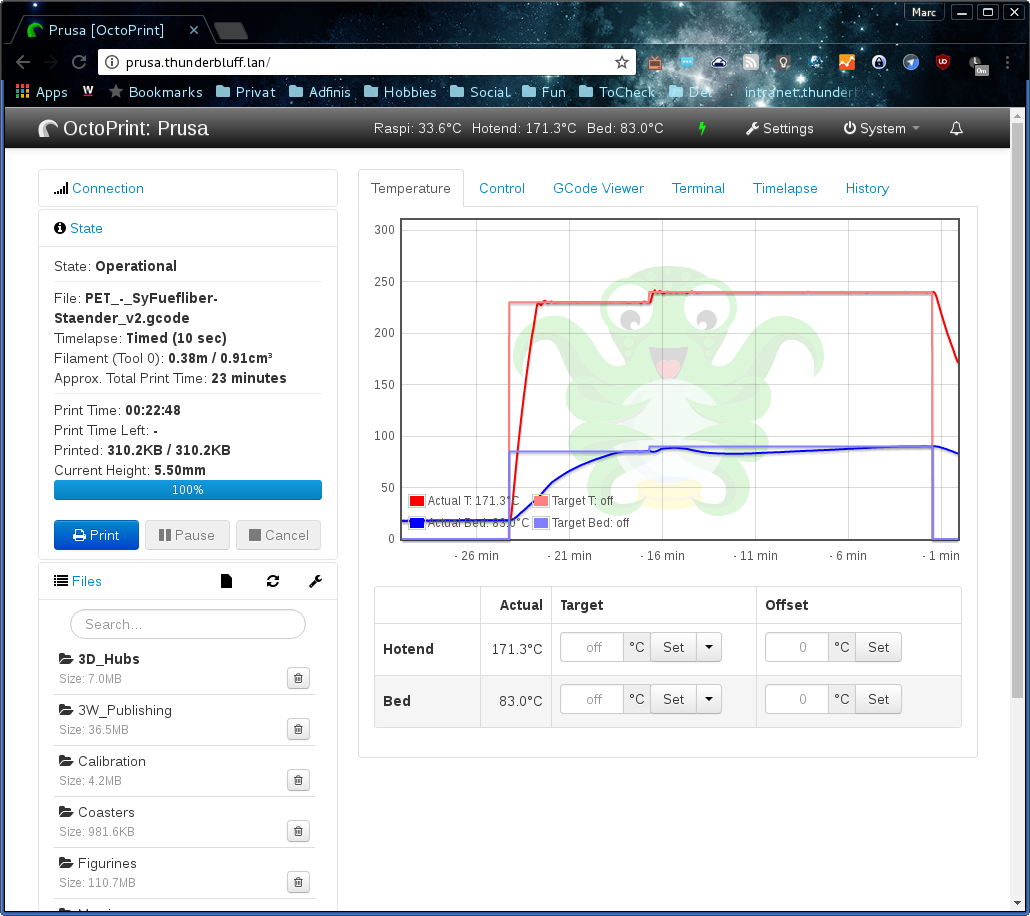The width and height of the screenshot is (1030, 916).
Task: Open the file list wrench settings
Action: (315, 581)
